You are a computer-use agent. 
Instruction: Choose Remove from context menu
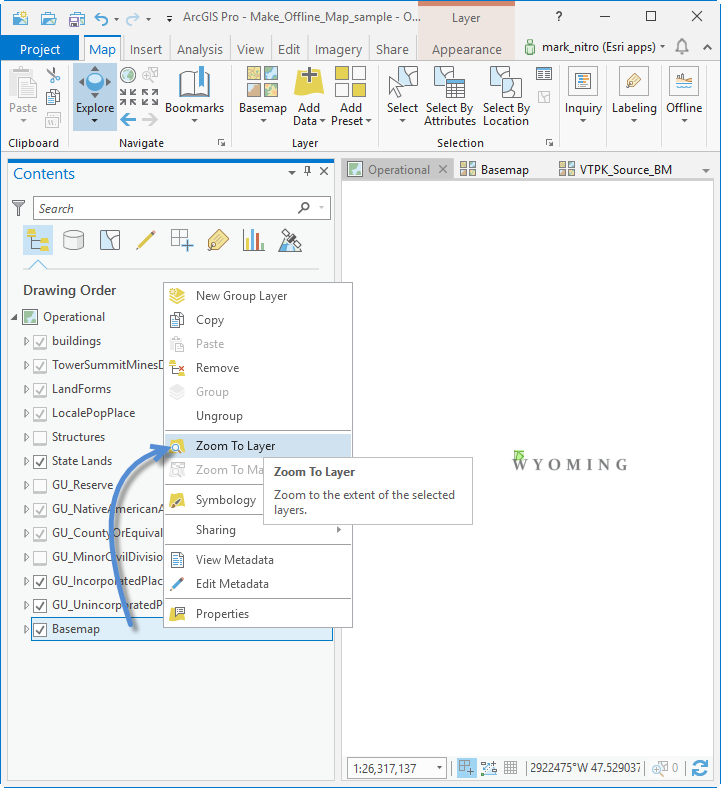[258, 368]
